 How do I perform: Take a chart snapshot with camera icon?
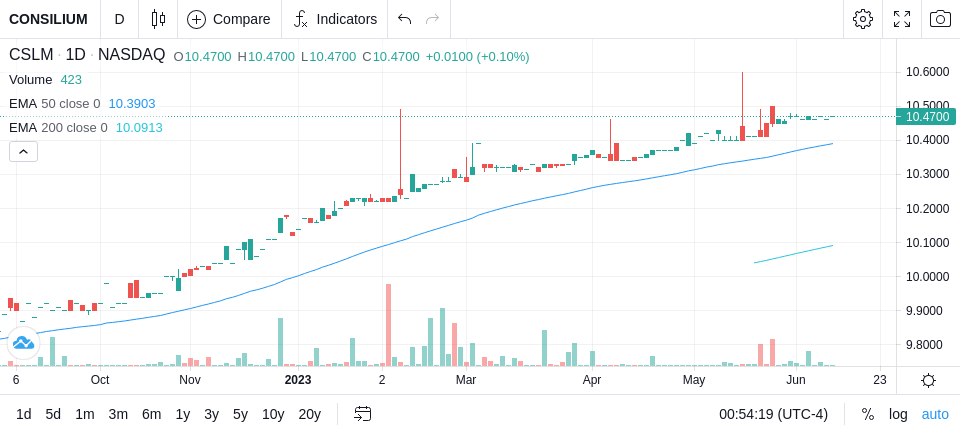(940, 19)
